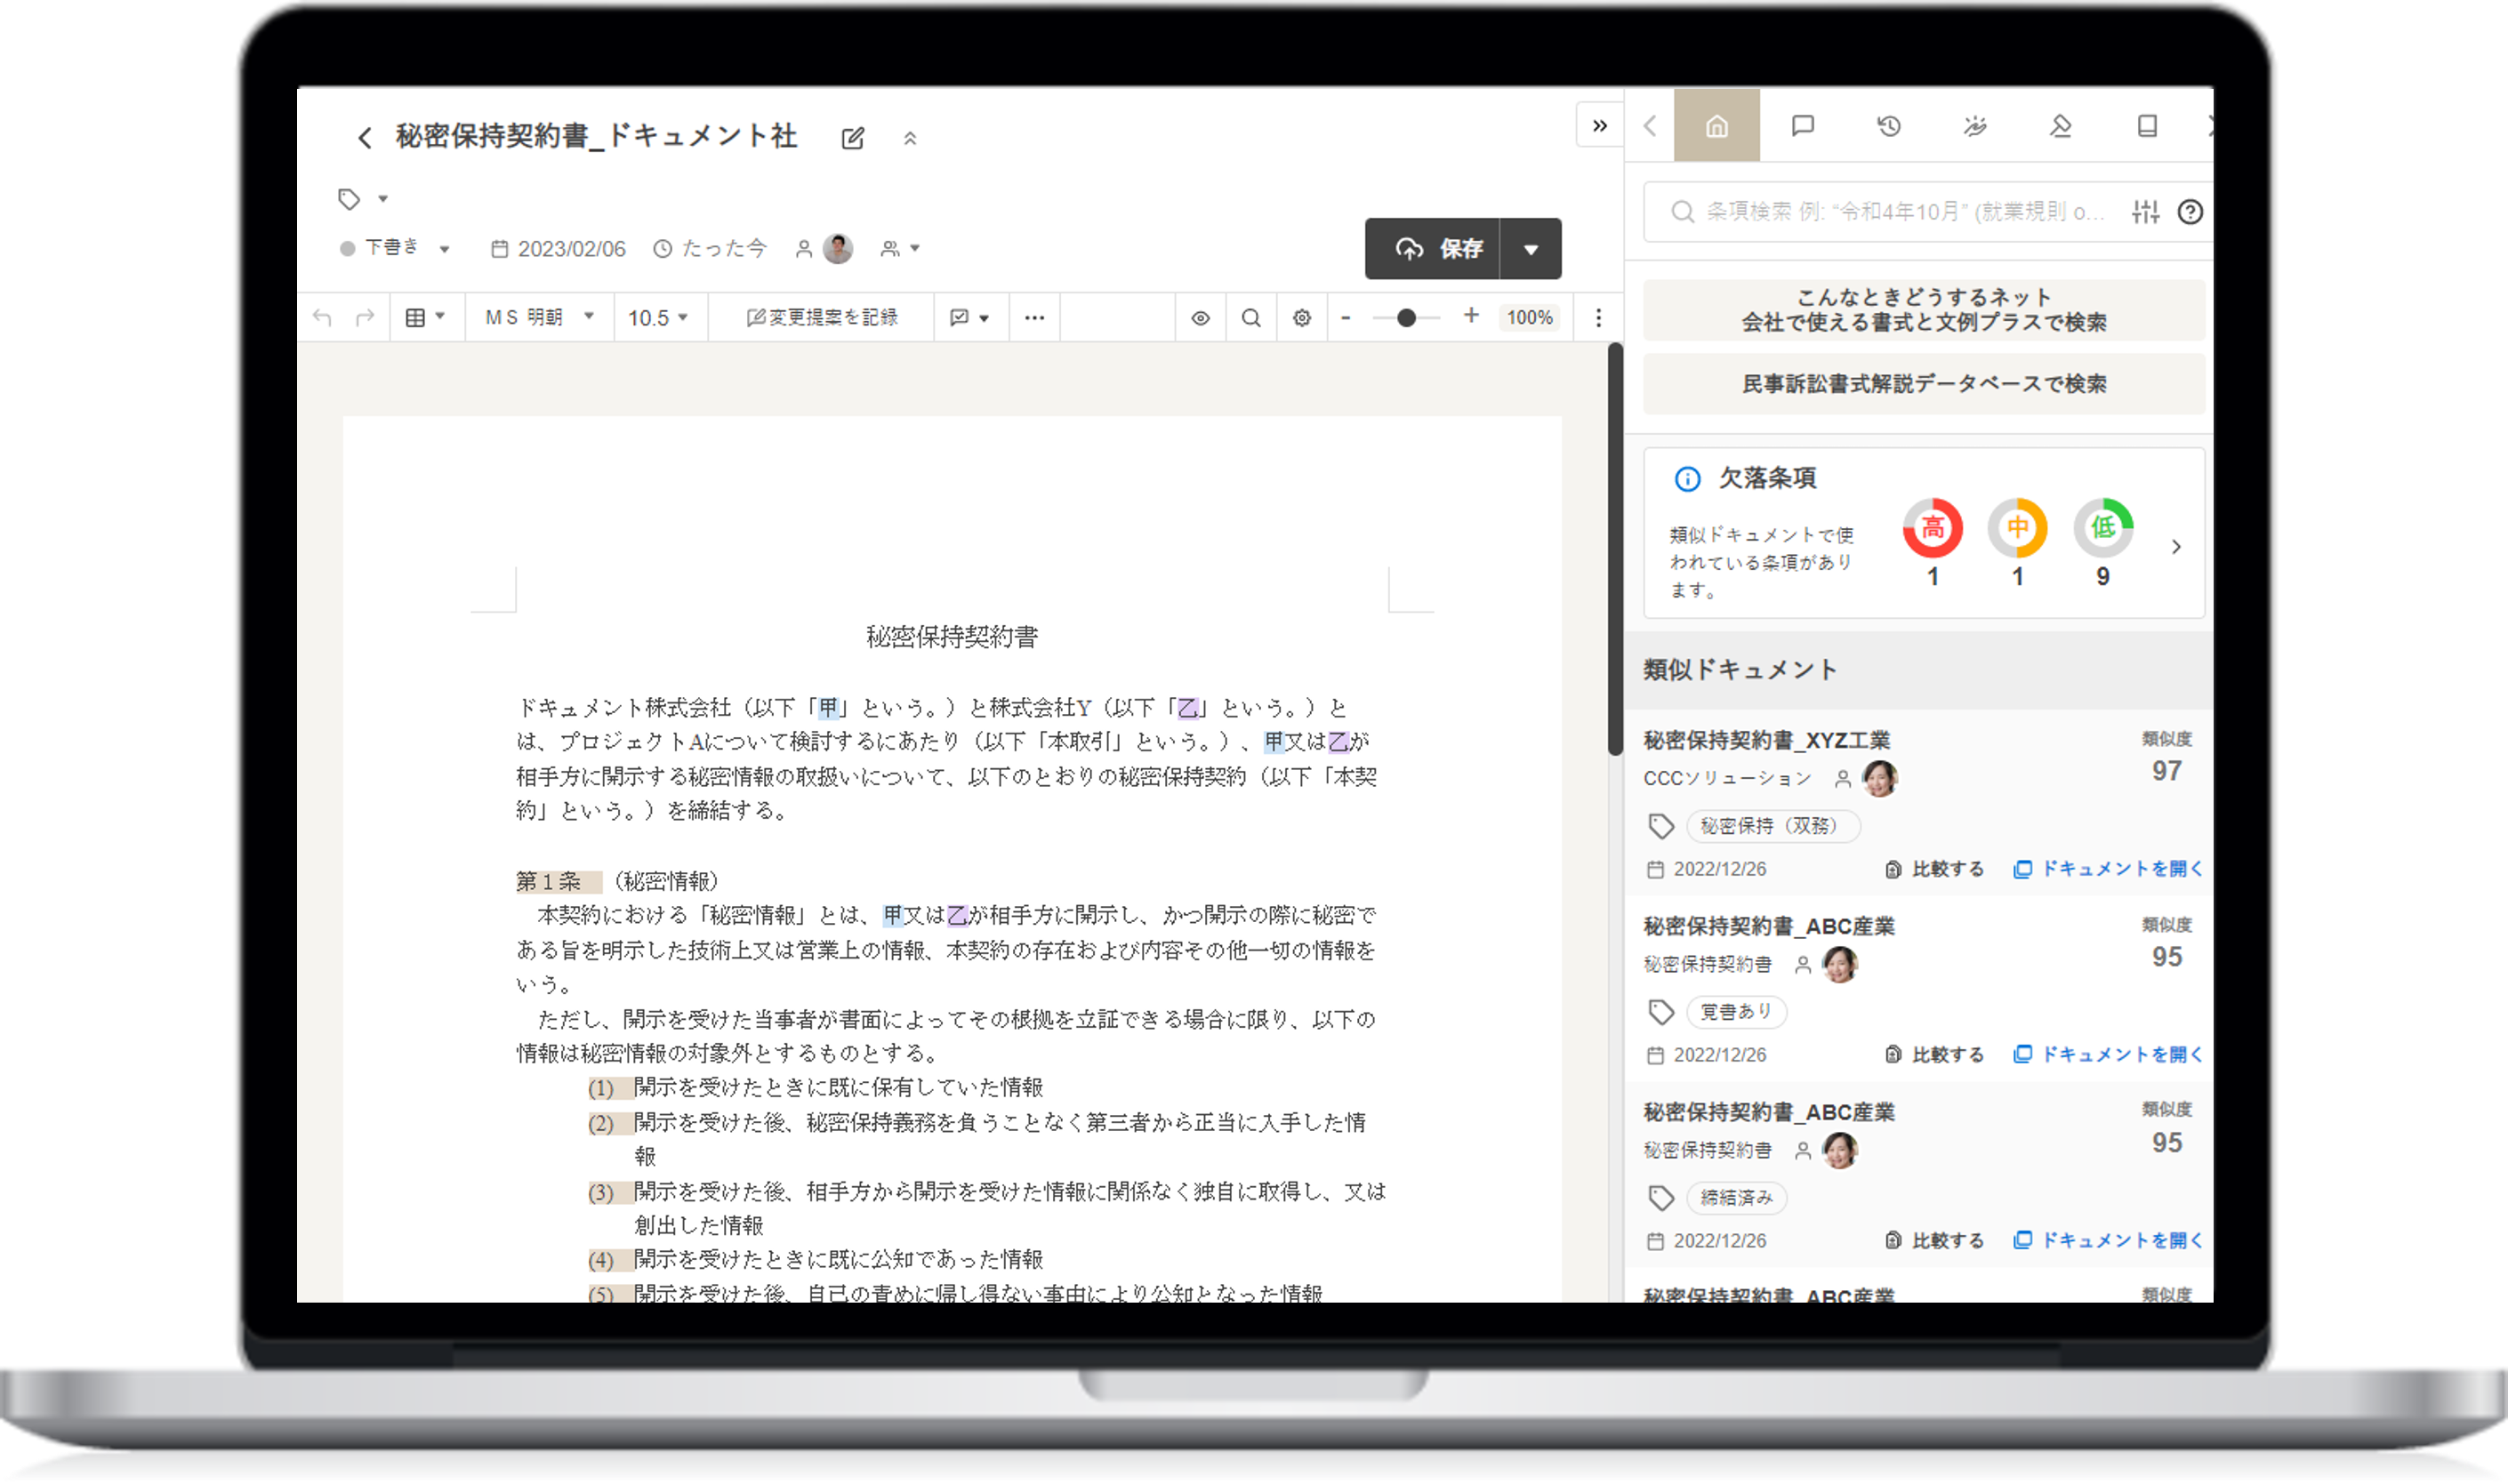Screen dimensions: 2508x1484
Task: Click the filter sliders icon in search
Action: click(2145, 212)
